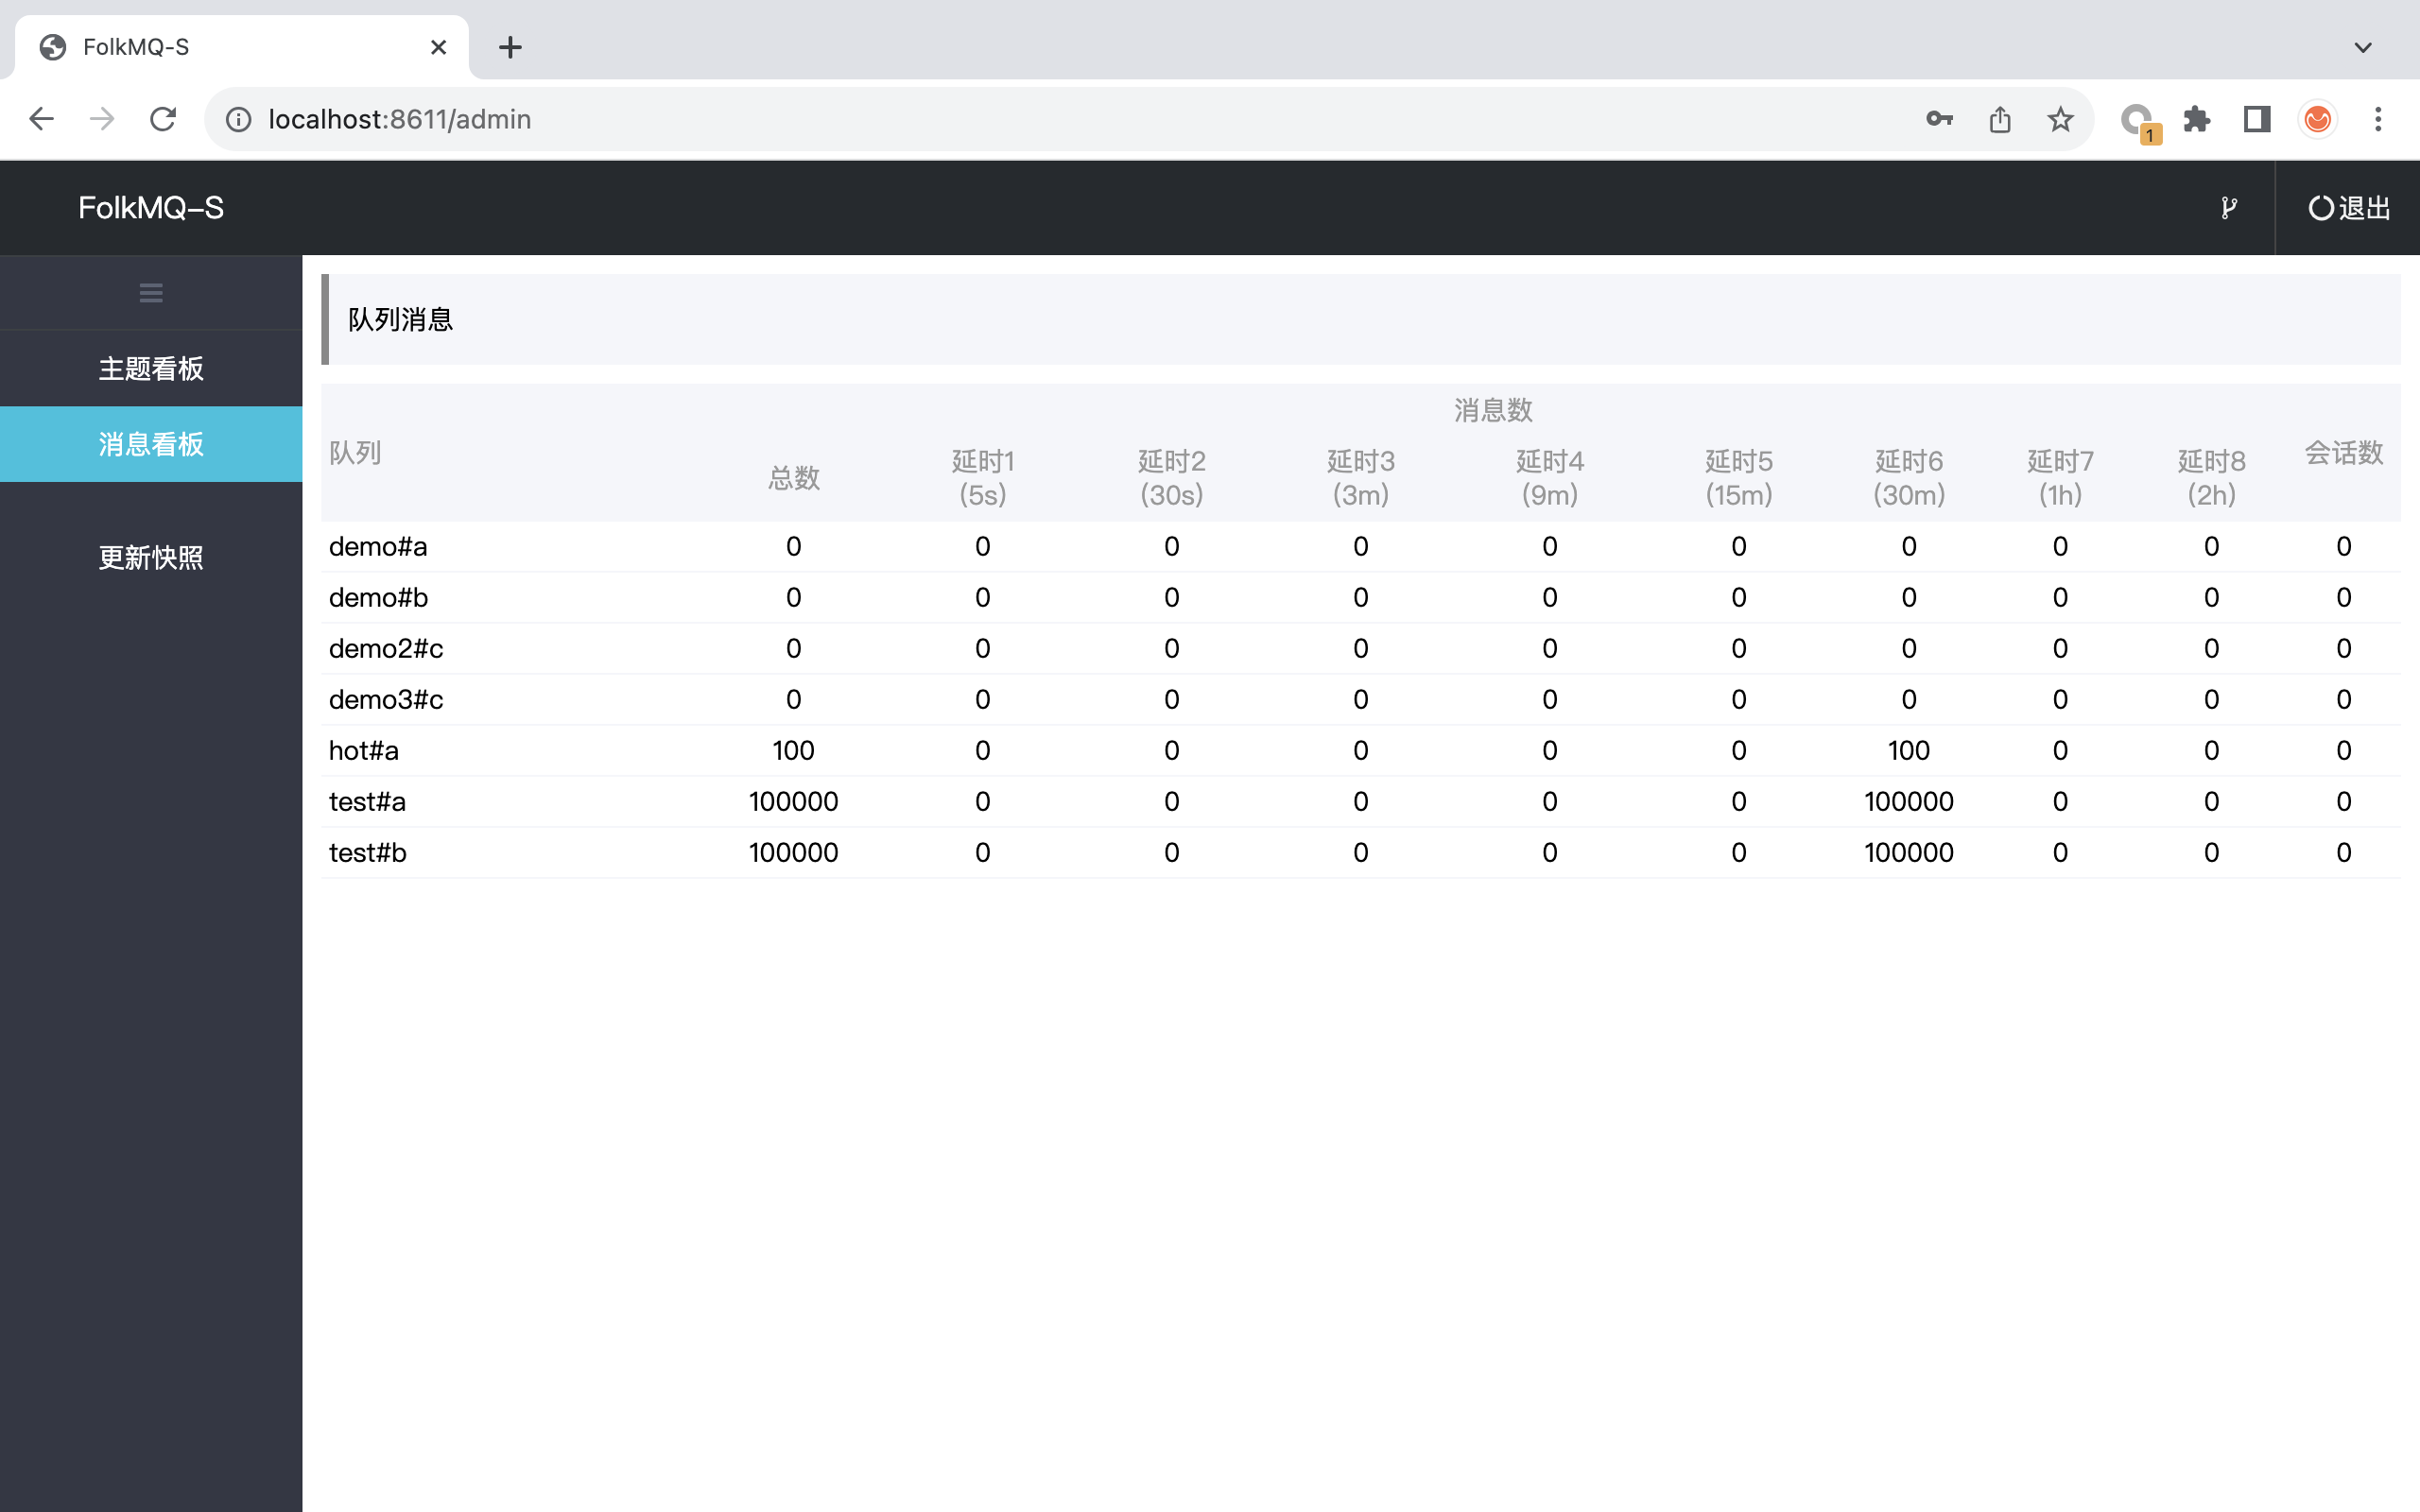Click the 退出 logout button
Screen dimensions: 2420x1512
click(x=2348, y=208)
